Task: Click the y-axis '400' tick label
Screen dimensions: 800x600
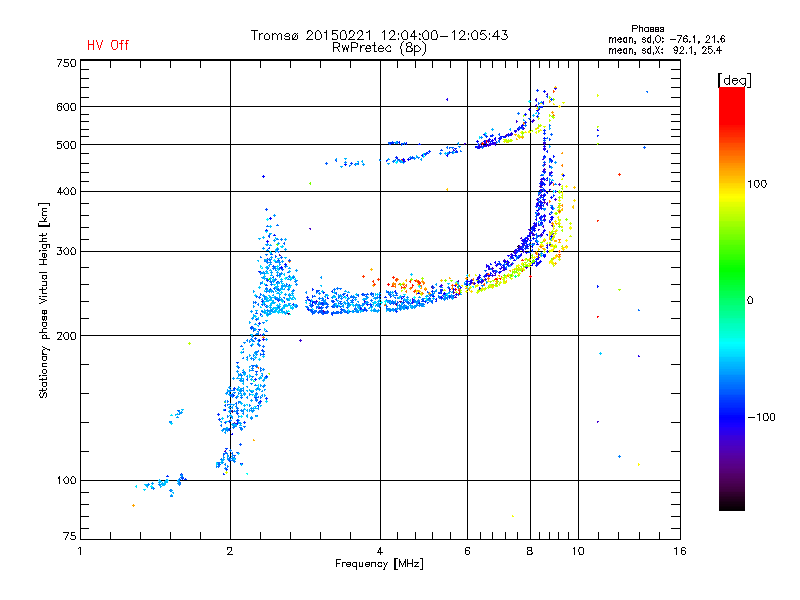Action: click(x=66, y=191)
